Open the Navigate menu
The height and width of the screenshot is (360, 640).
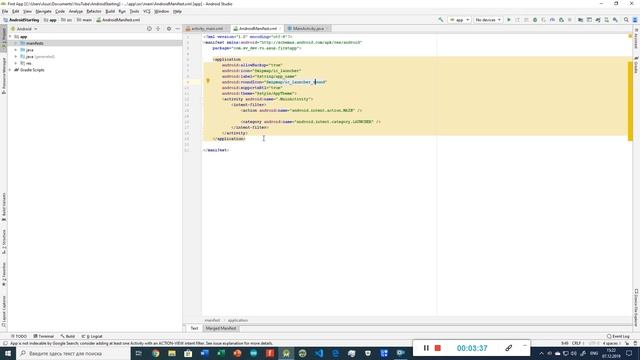click(x=43, y=11)
